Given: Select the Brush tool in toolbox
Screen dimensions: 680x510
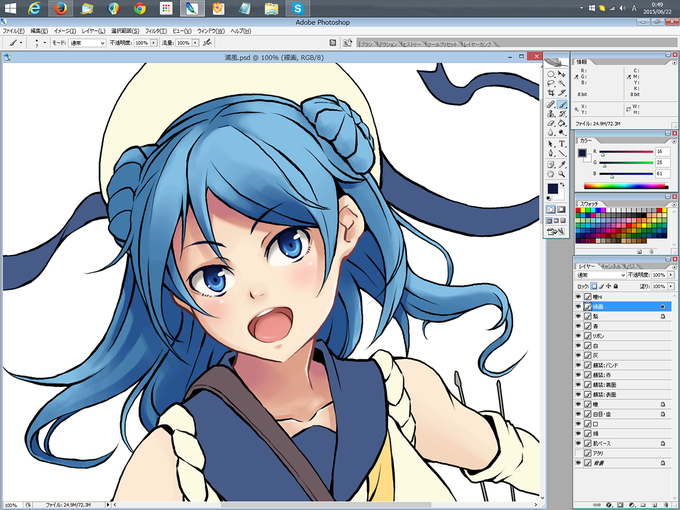Looking at the screenshot, I should [x=562, y=105].
